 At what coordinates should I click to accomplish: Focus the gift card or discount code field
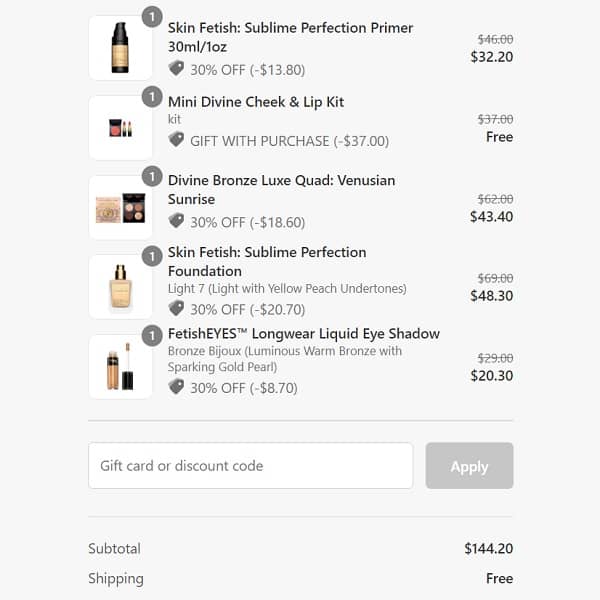pos(250,466)
